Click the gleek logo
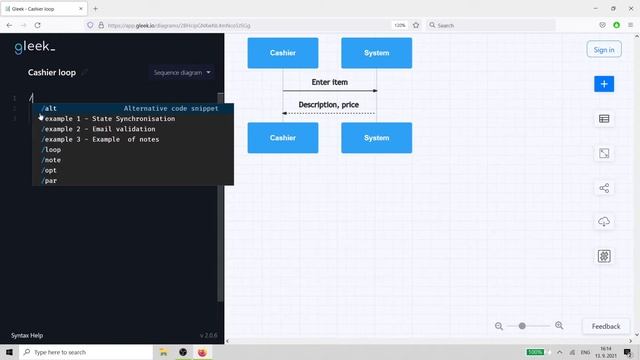Image resolution: width=640 pixels, height=360 pixels. pyautogui.click(x=34, y=47)
